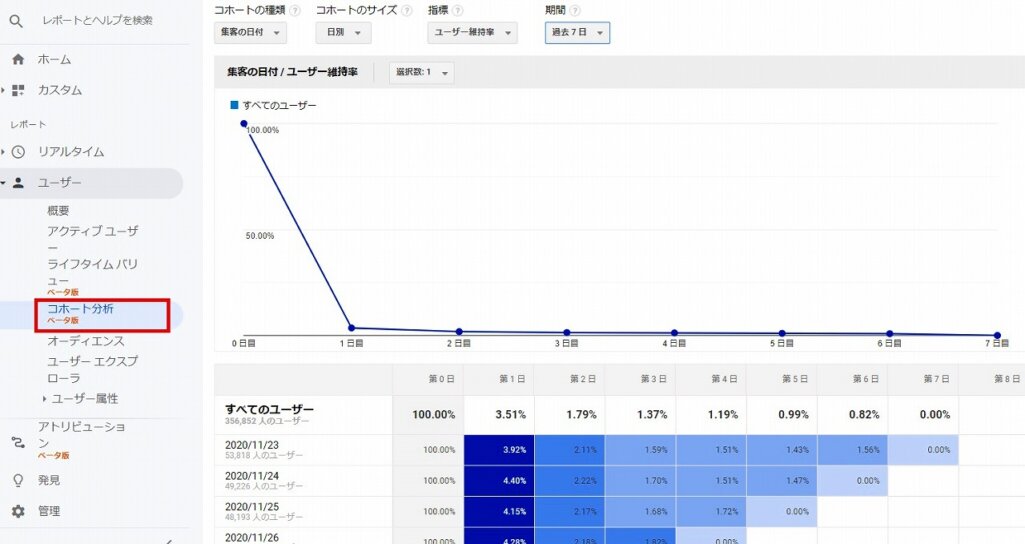Screen dimensions: 1025x544
Task: Open the リアルタイム menu item
Action: [71, 152]
